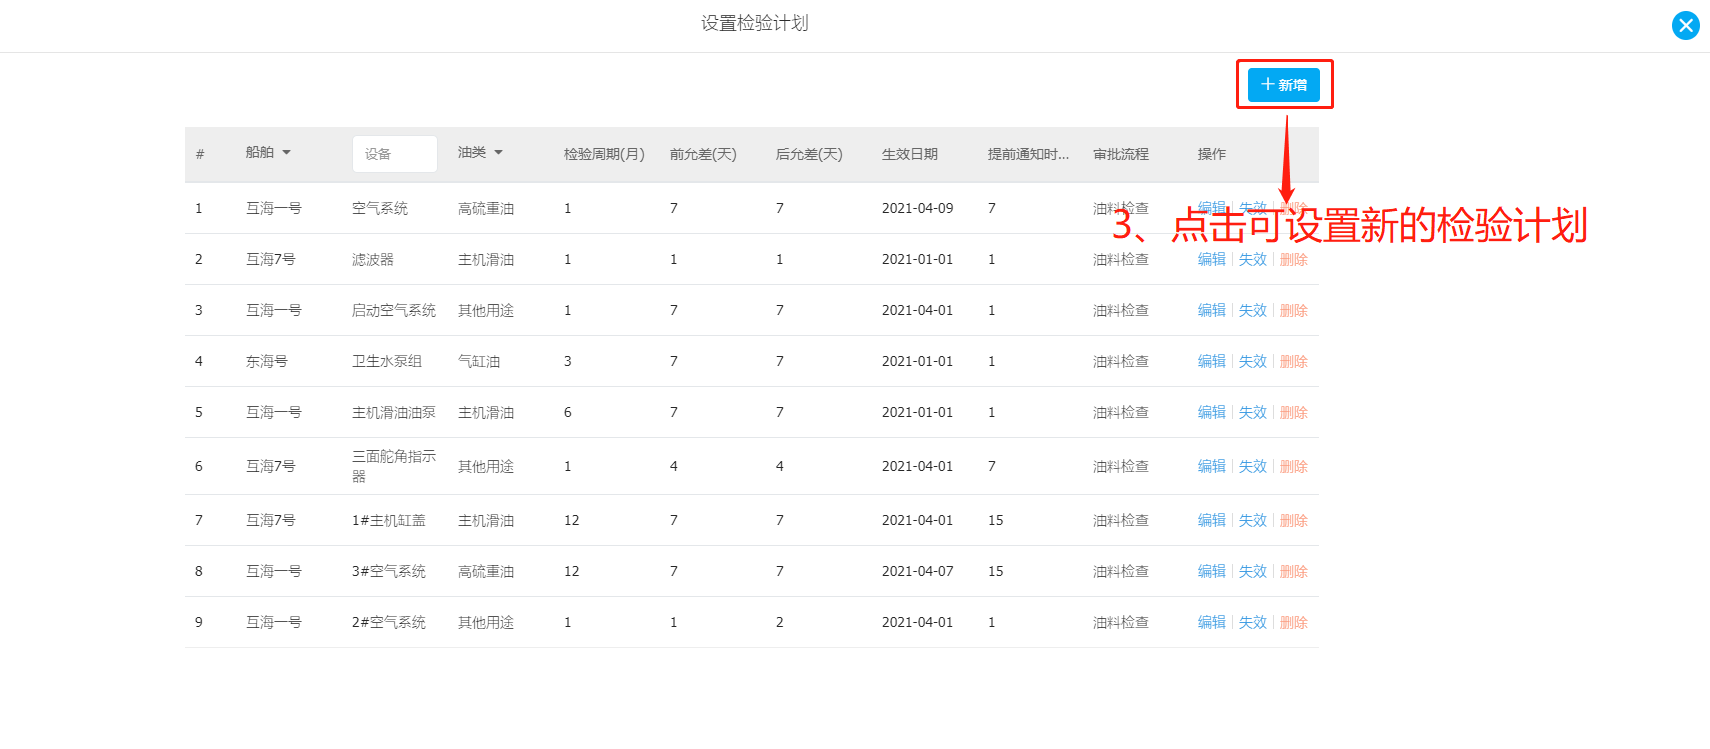Viewport: 1710px width, 749px height.
Task: Select the 滤波器 equipment cell
Action: point(373,259)
